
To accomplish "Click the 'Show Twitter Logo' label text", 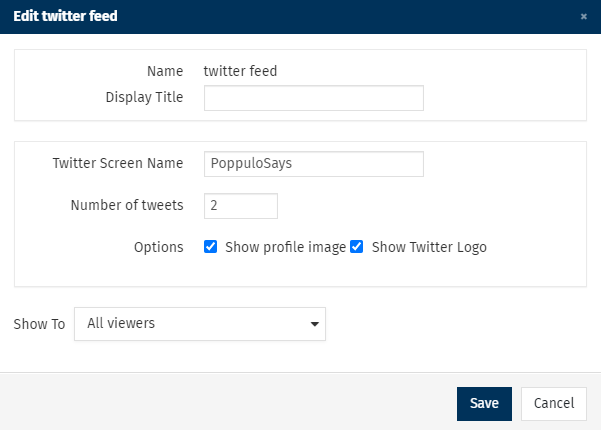I will point(429,247).
